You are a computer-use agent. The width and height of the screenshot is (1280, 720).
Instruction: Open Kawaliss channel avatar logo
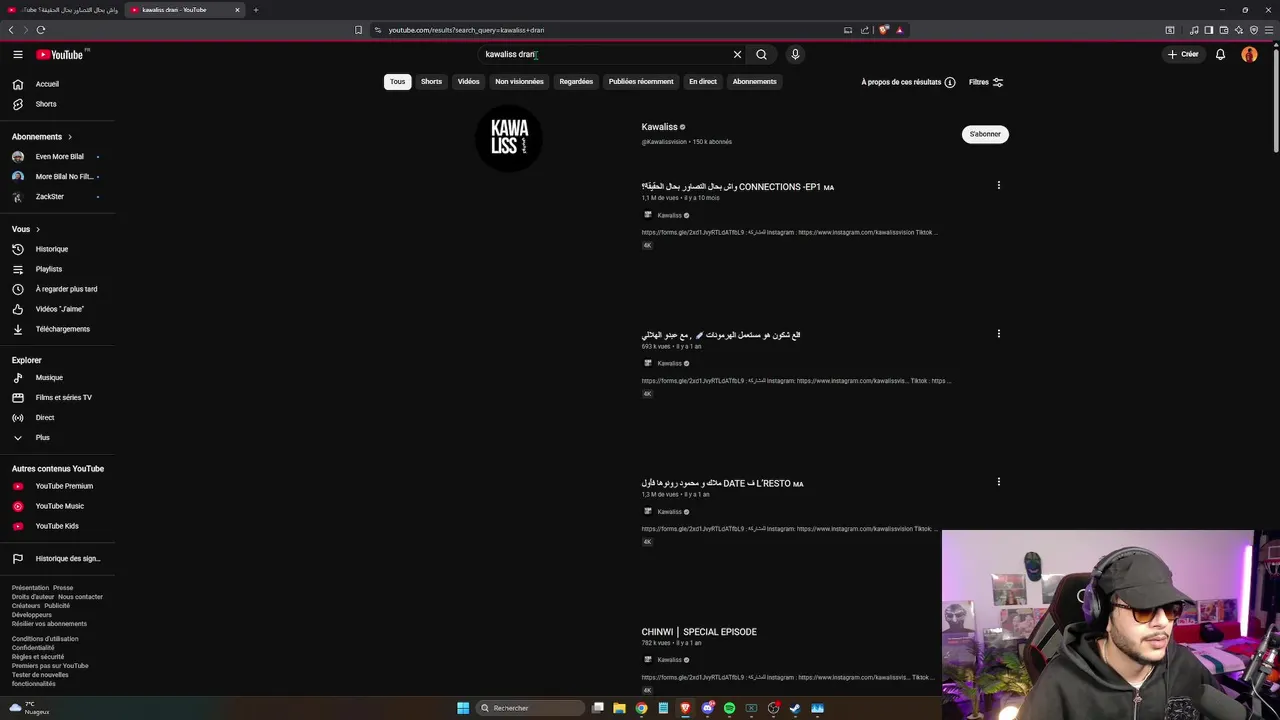(509, 138)
